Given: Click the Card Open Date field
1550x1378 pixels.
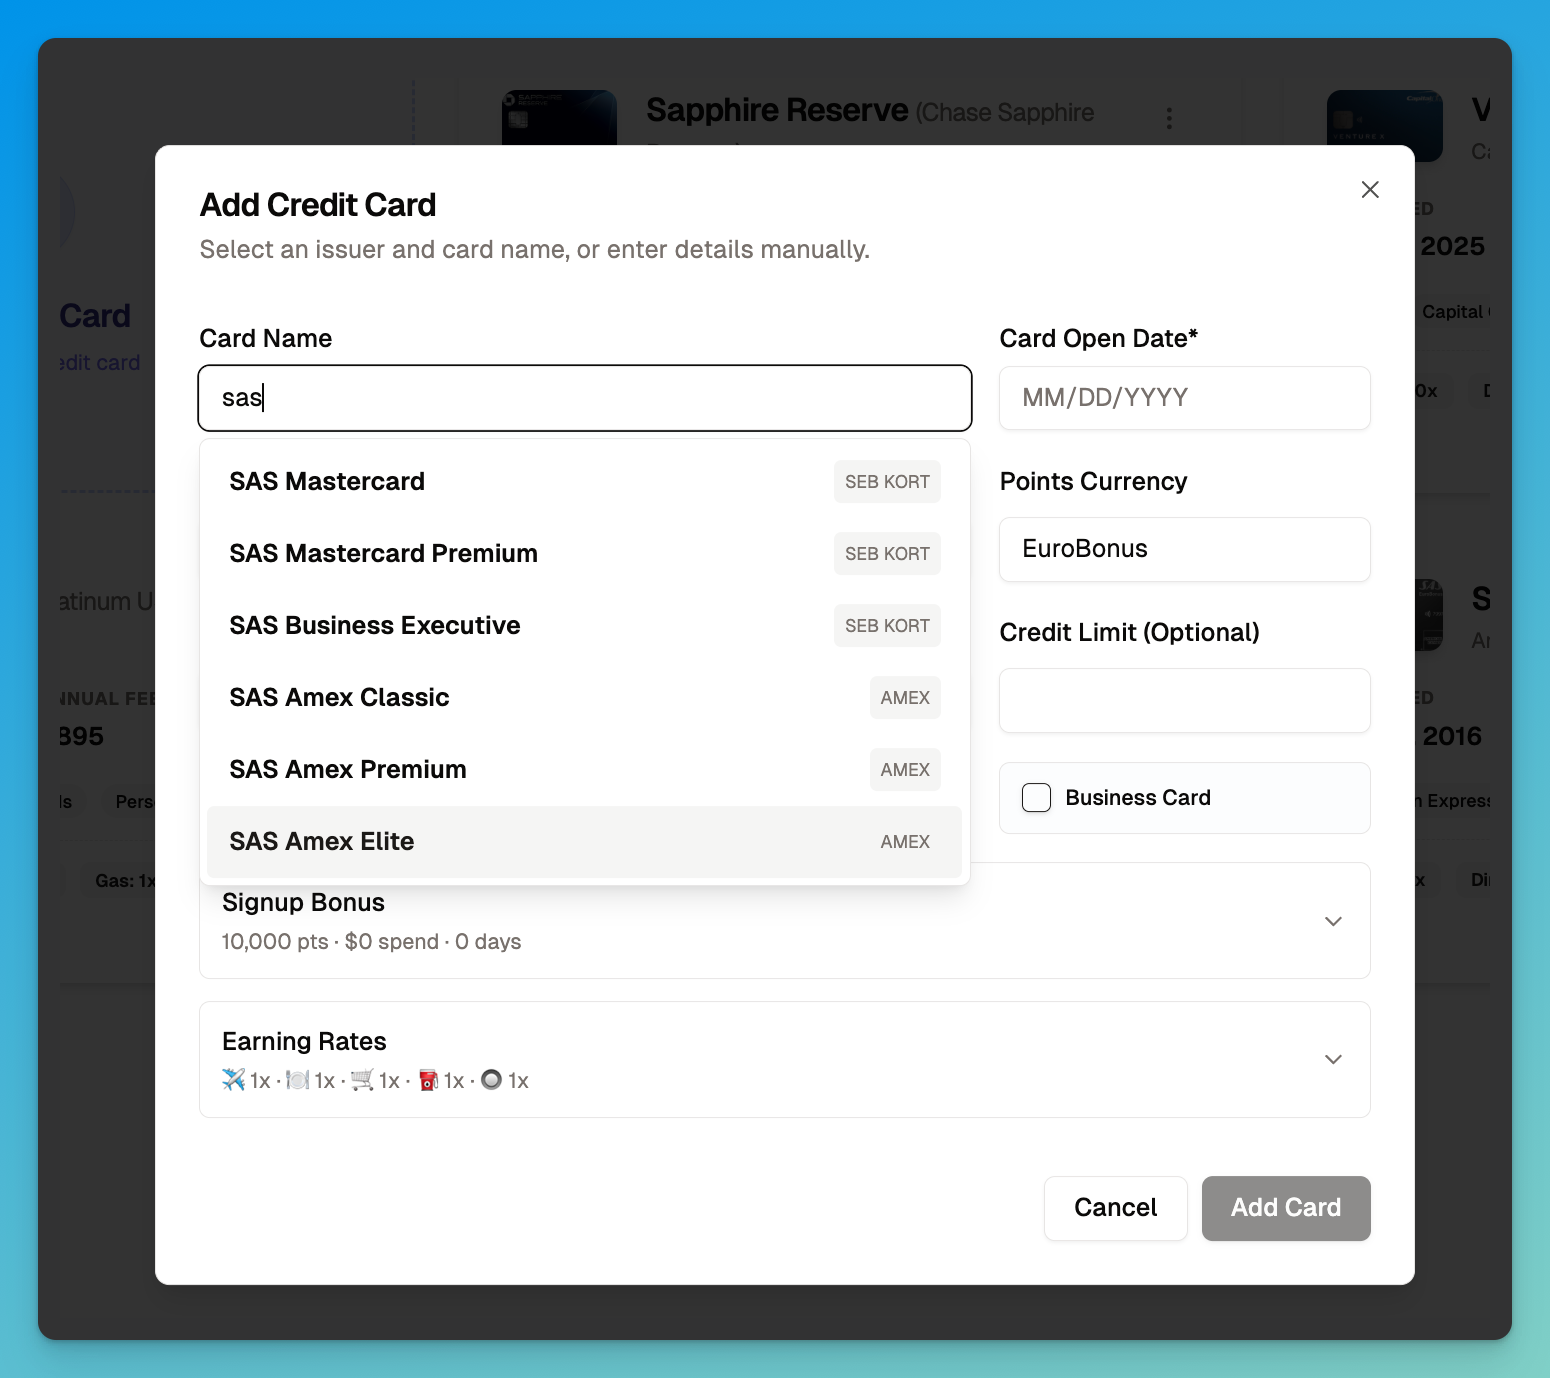Looking at the screenshot, I should tap(1185, 398).
